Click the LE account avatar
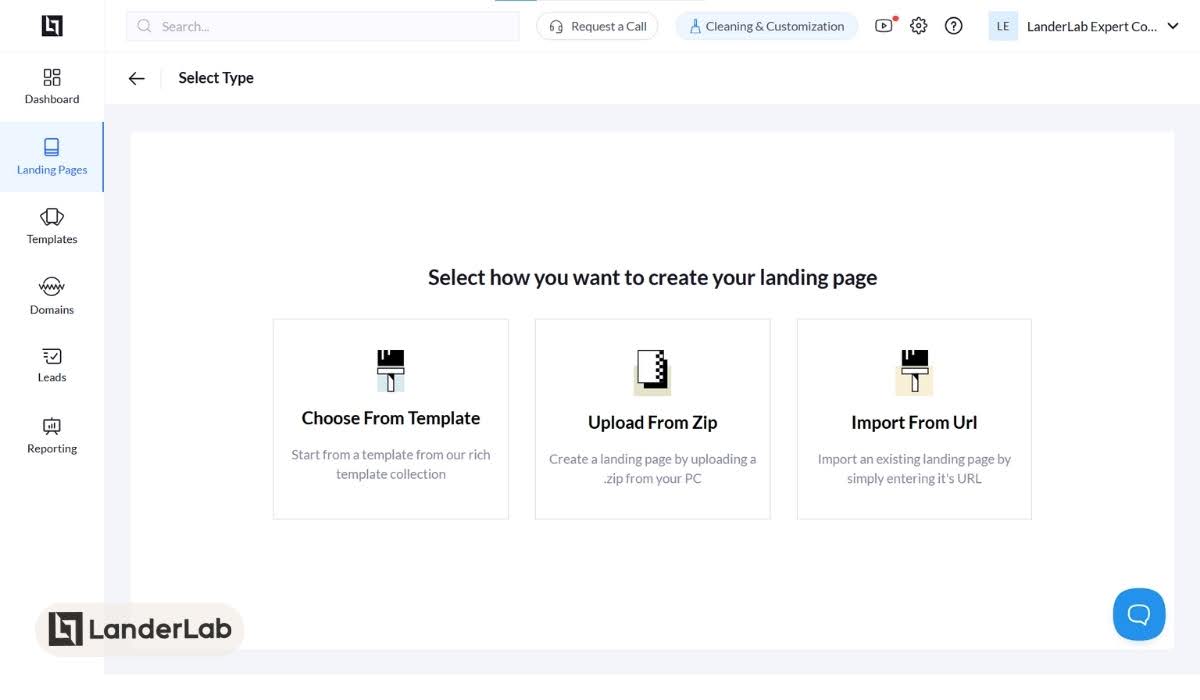The width and height of the screenshot is (1200, 700). coord(1003,26)
